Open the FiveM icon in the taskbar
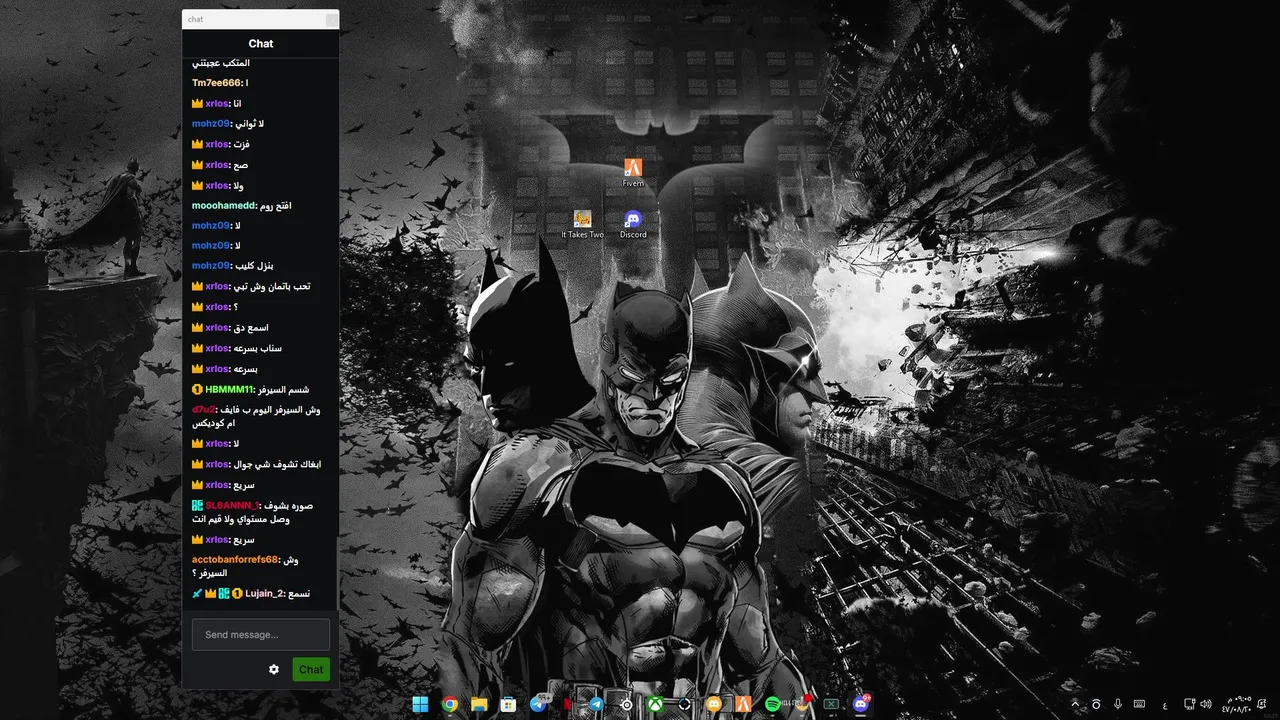Screen dimensions: 1280x720 tap(743, 704)
